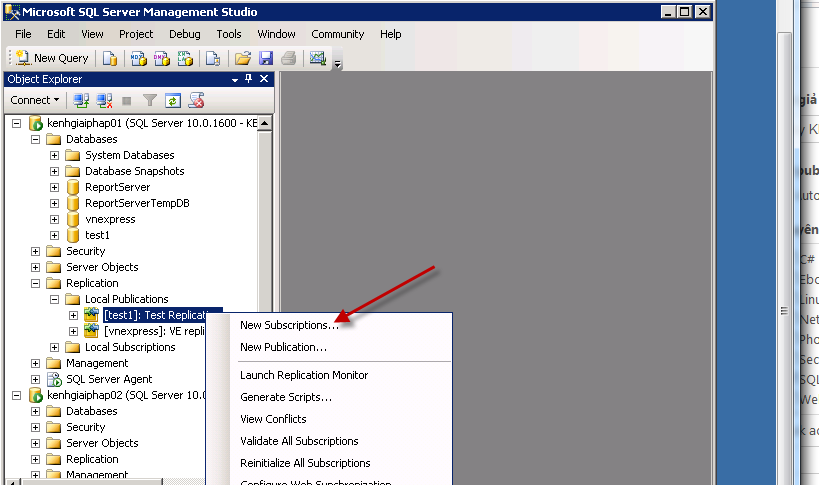Expand the ReportServerTempDB database node
Viewport: 819px width, 485px height.
[54, 203]
